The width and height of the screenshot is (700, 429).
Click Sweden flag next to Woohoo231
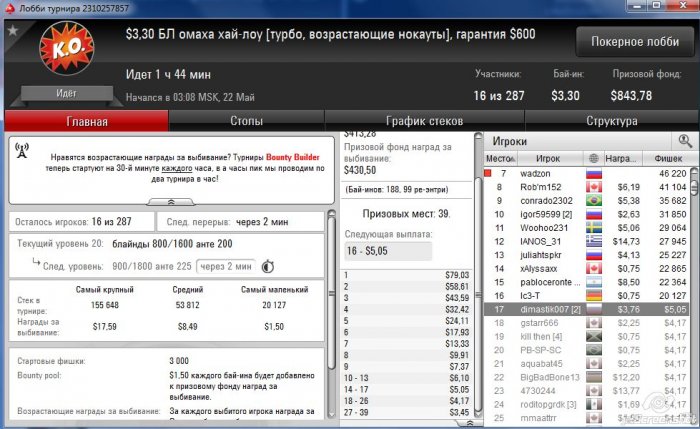click(x=594, y=228)
